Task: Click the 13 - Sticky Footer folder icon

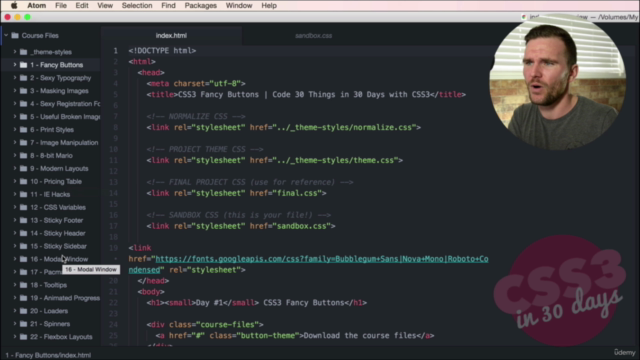Action: pos(23,220)
